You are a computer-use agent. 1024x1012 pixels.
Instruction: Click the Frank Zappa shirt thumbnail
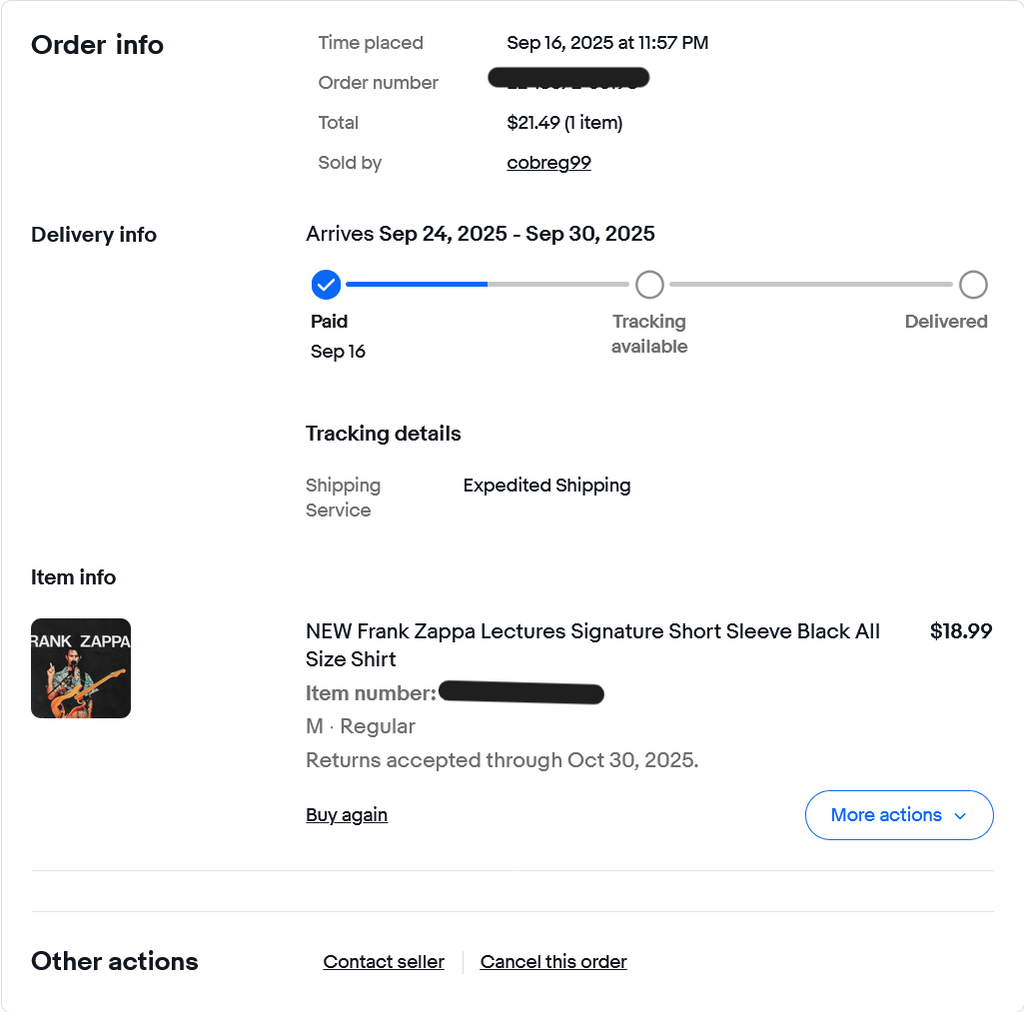(81, 668)
